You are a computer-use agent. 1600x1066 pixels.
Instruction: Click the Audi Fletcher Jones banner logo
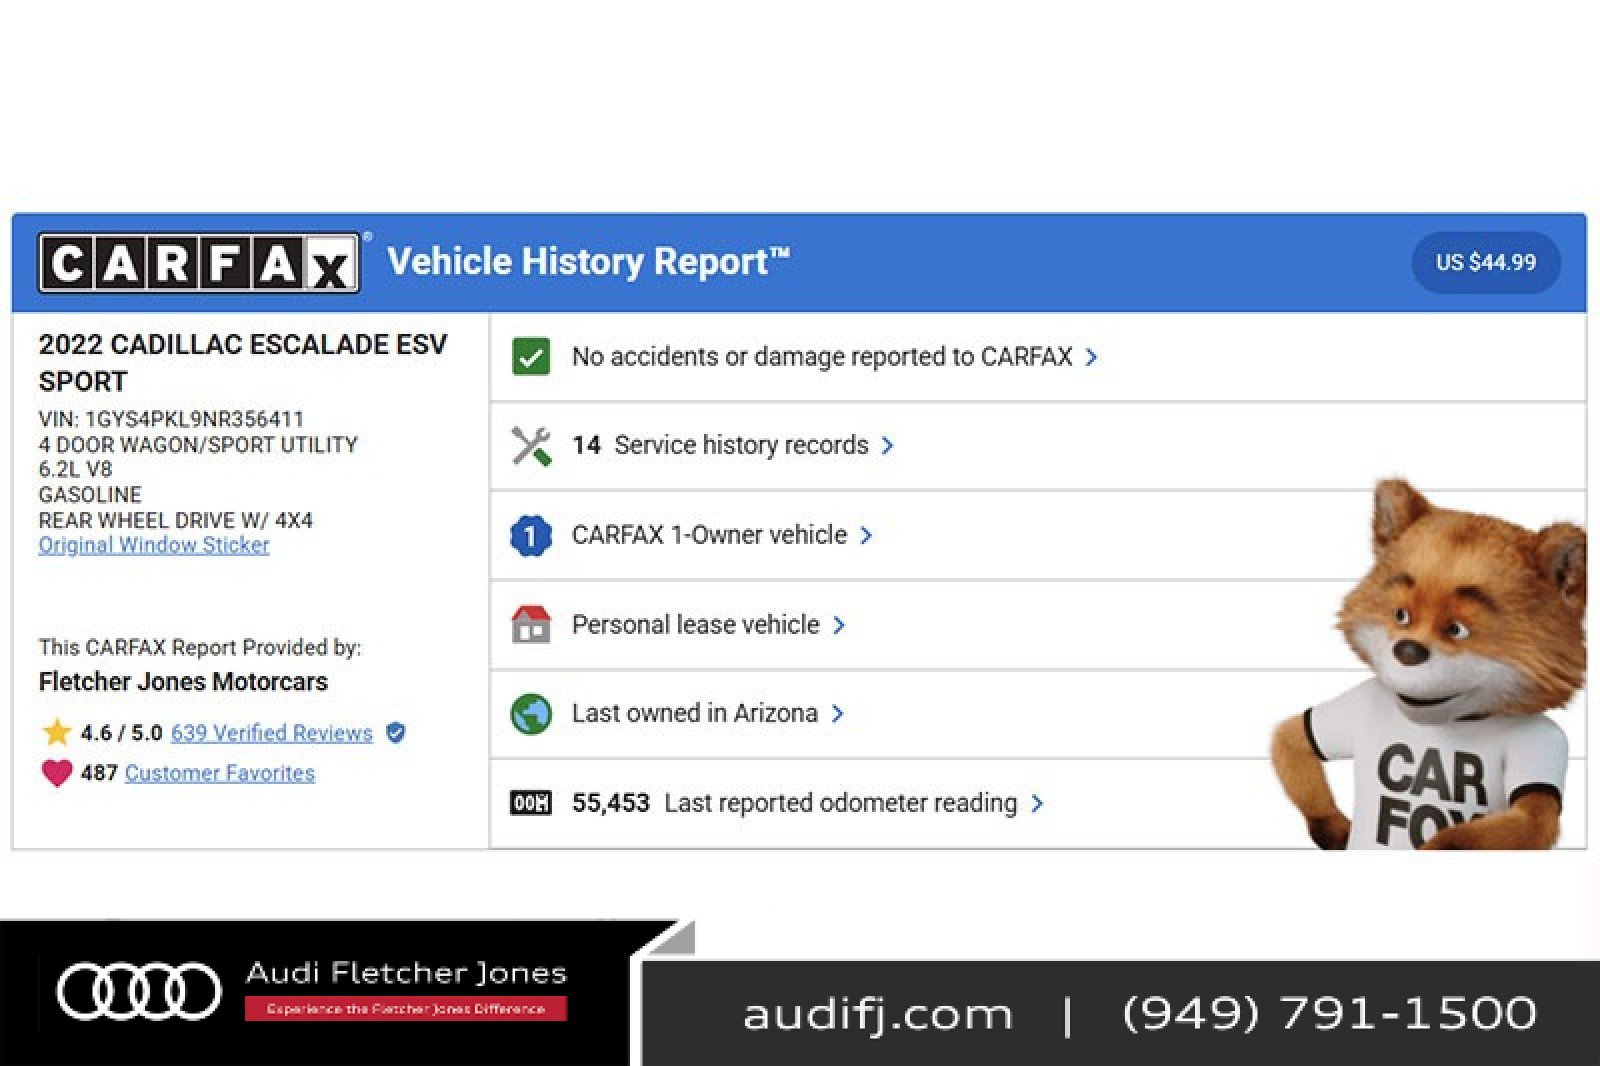(x=310, y=990)
